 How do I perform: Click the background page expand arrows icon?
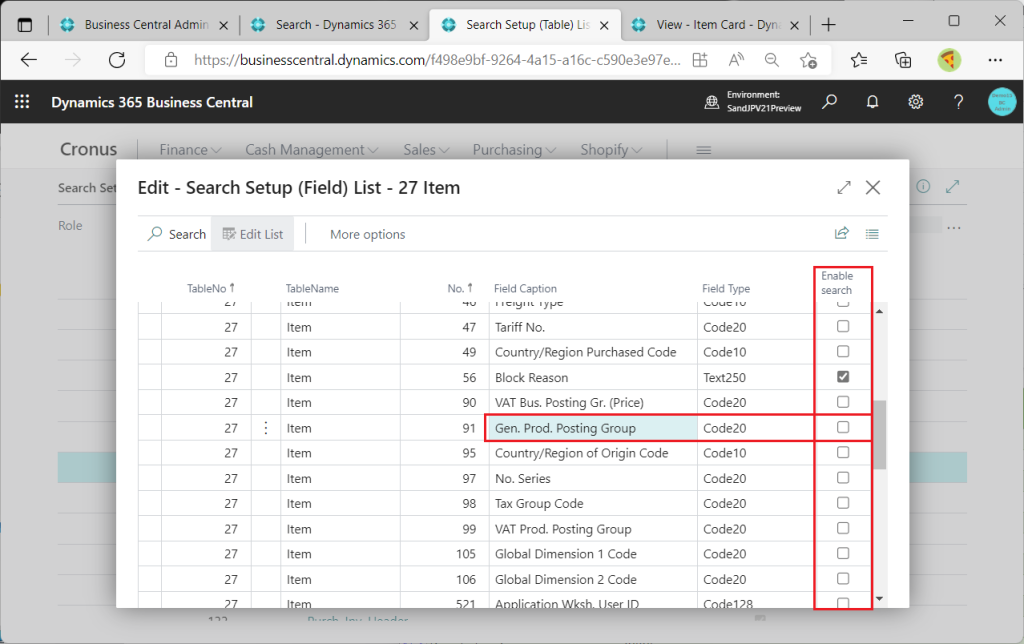click(952, 187)
